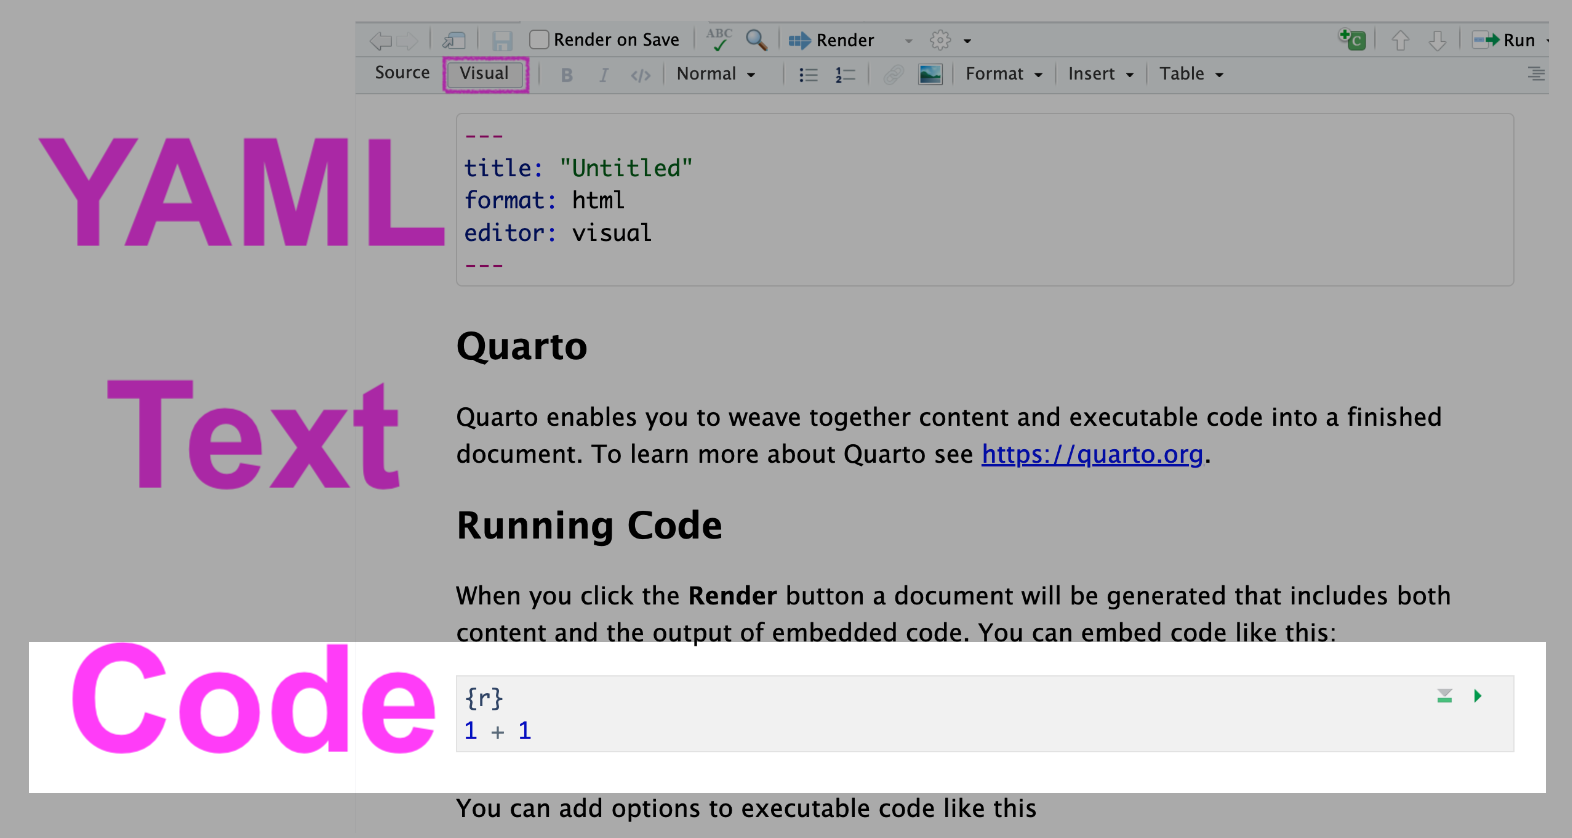This screenshot has height=838, width=1572.
Task: Open the Normal paragraph style dropdown
Action: coord(715,74)
